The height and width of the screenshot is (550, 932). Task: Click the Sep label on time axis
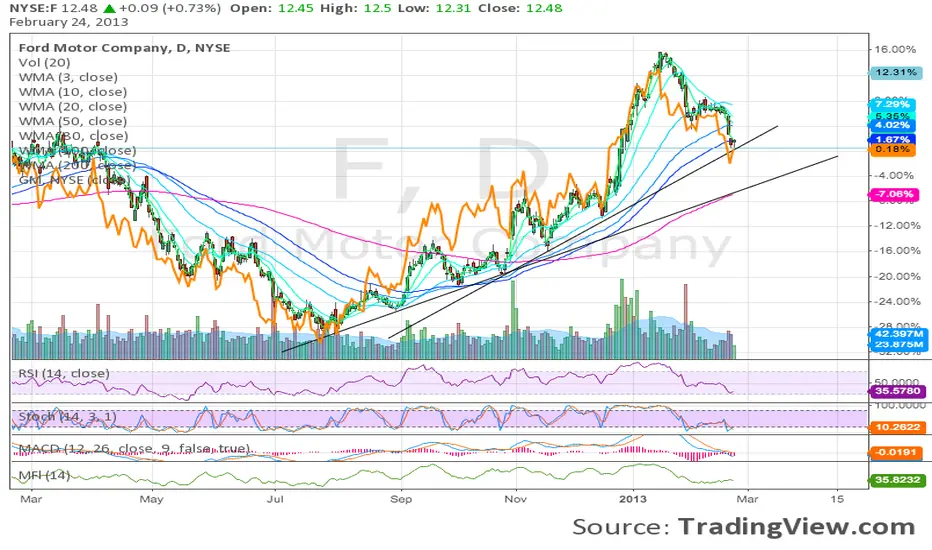tap(401, 499)
